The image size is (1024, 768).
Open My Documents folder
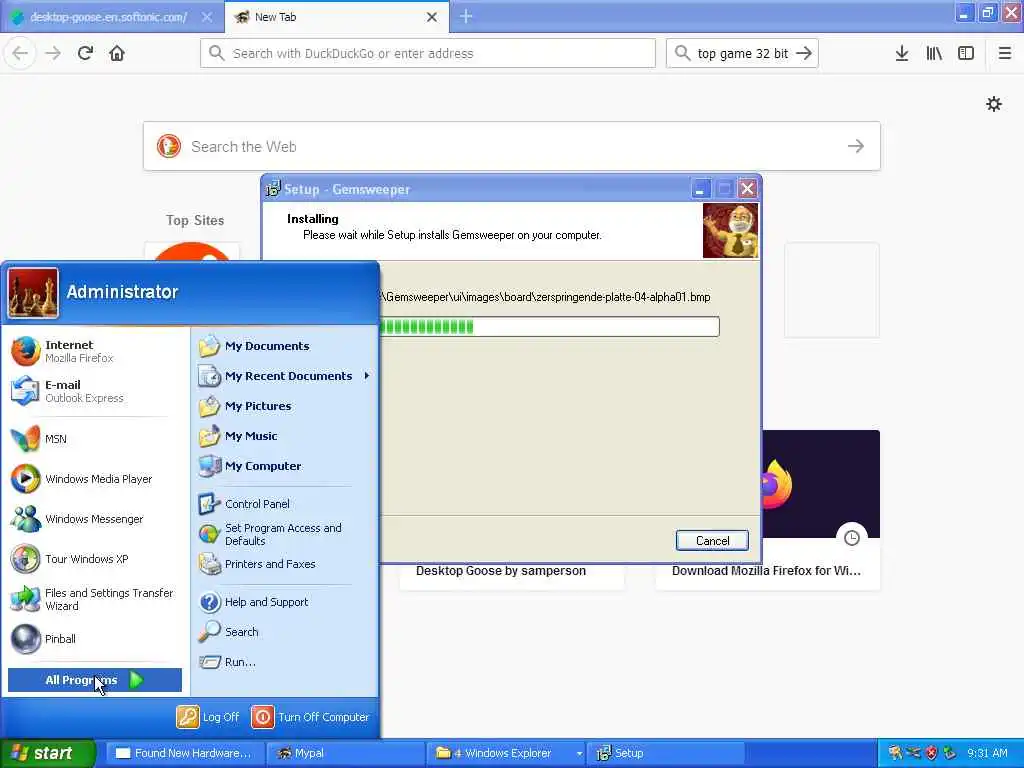pos(285,346)
